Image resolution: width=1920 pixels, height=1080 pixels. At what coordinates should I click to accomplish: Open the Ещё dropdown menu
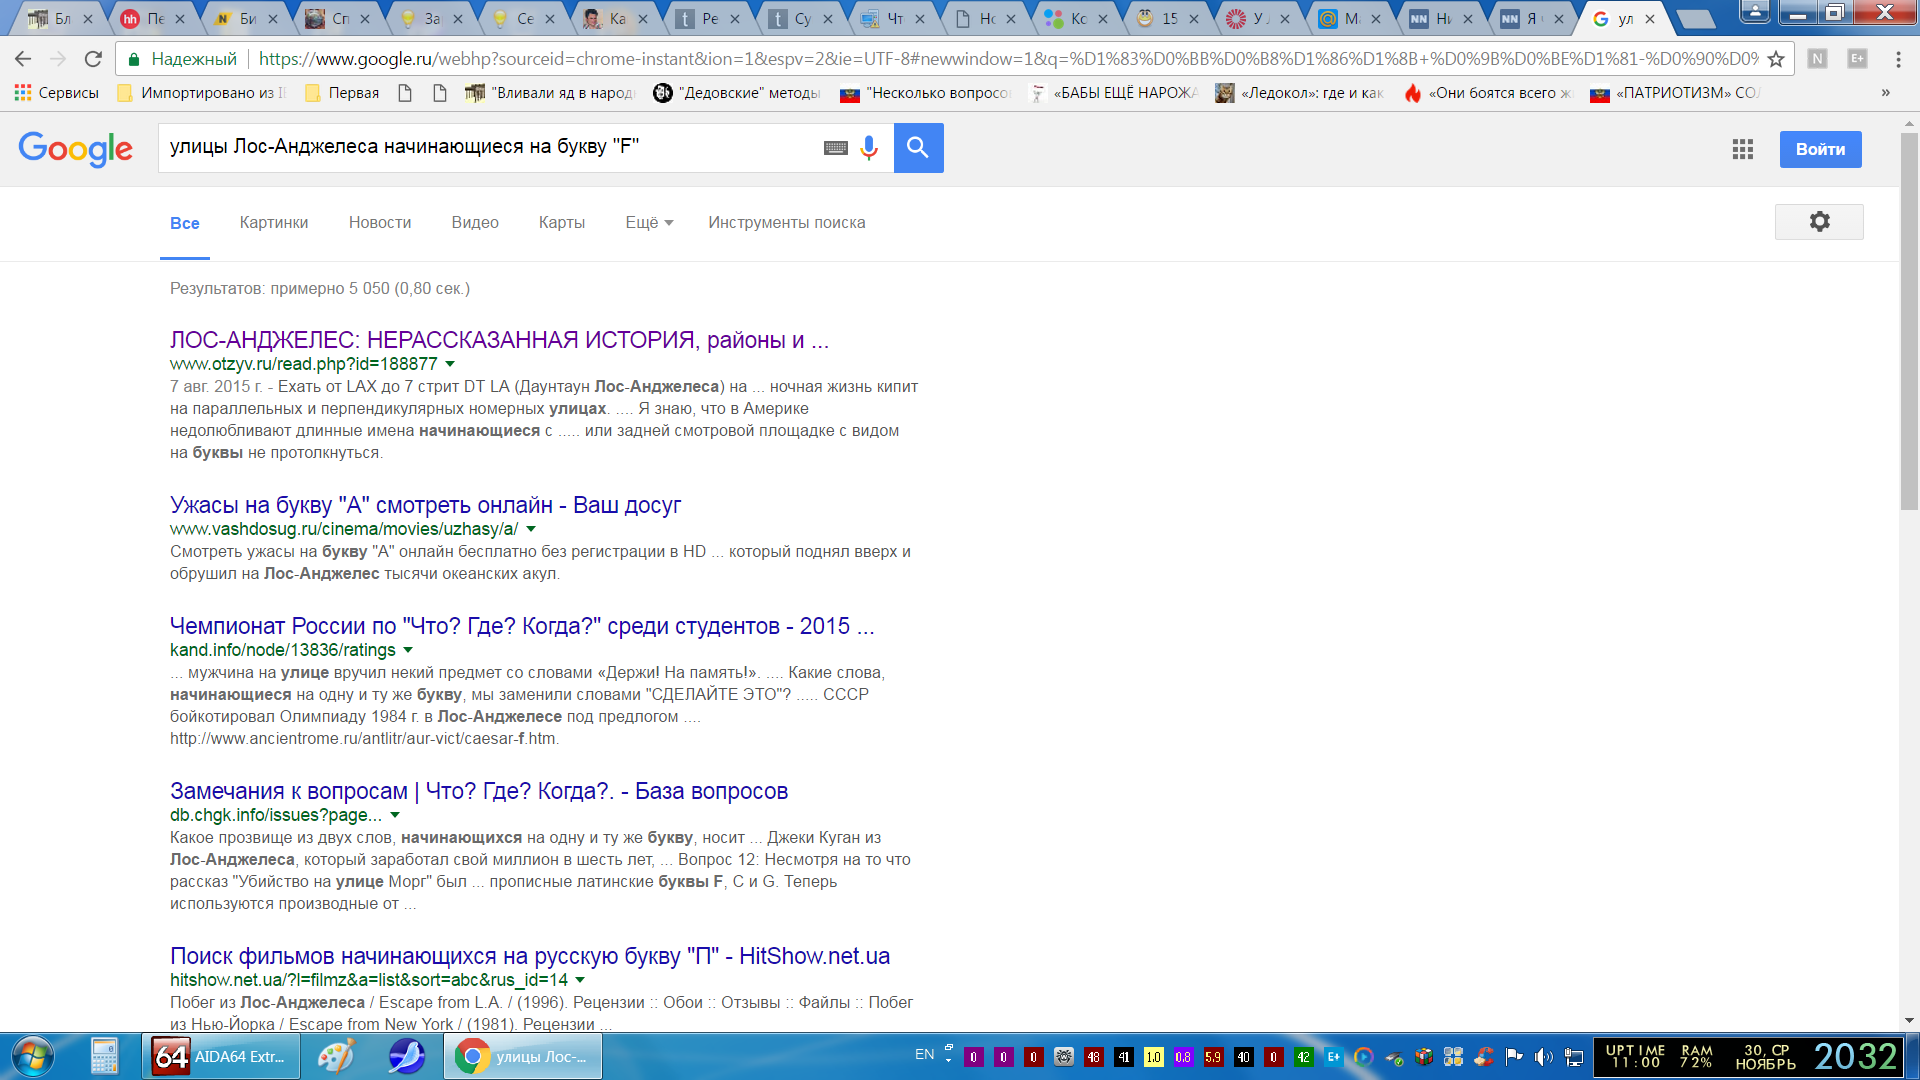tap(649, 223)
